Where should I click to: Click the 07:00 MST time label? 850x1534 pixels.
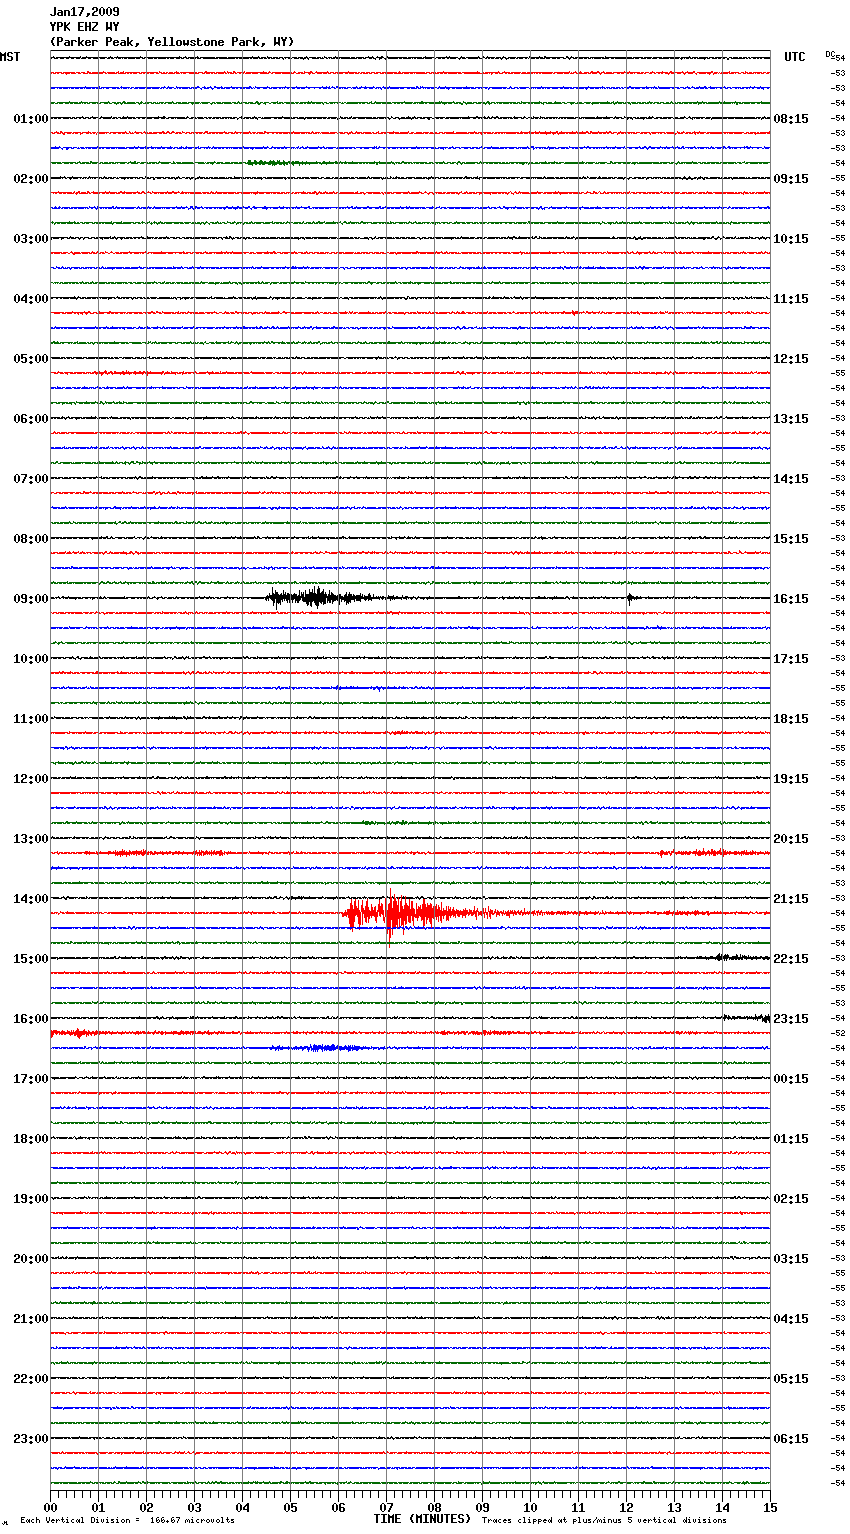(x=31, y=479)
